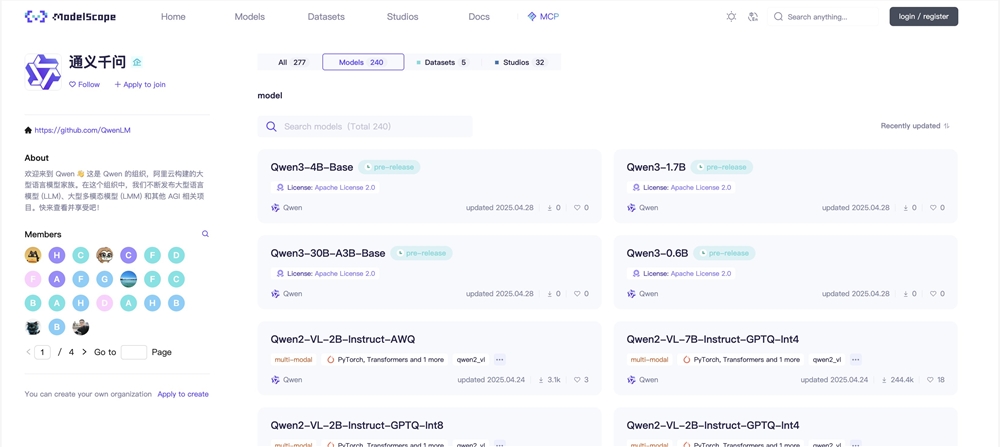
Task: Open the three-dots menu on Qwen2-VL-2B-Instruct-AWQ card
Action: pos(499,360)
